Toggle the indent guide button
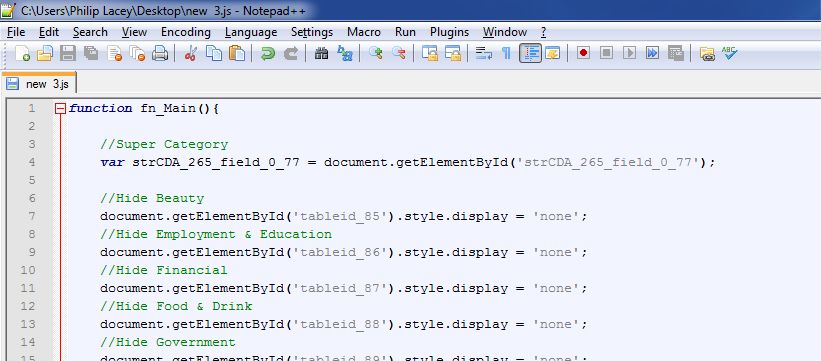 click(x=530, y=53)
